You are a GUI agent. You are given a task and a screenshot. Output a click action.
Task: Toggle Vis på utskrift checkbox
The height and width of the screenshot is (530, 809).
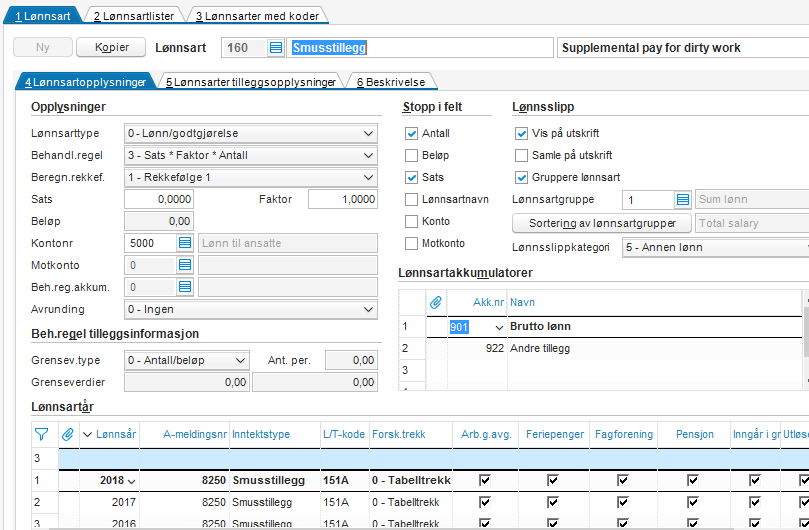pos(522,134)
